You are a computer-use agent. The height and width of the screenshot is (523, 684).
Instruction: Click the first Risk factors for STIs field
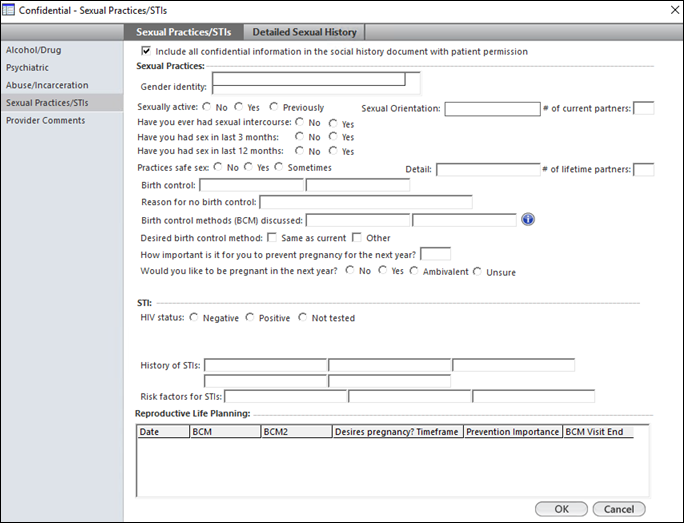point(285,396)
